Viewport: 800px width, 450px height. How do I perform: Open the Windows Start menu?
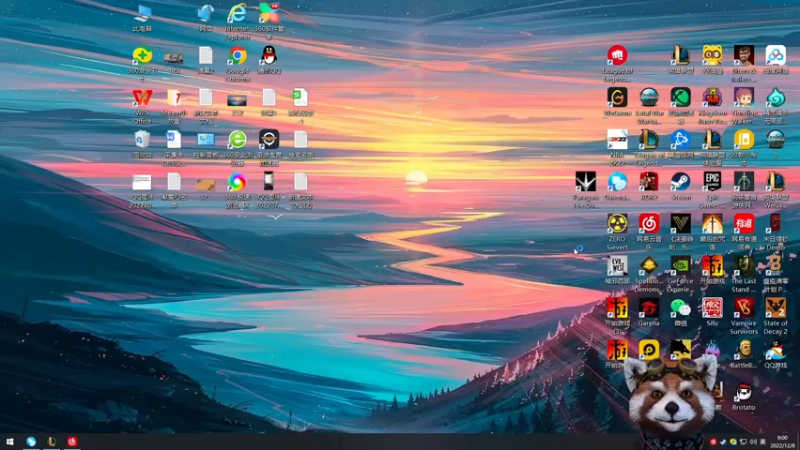[x=10, y=442]
